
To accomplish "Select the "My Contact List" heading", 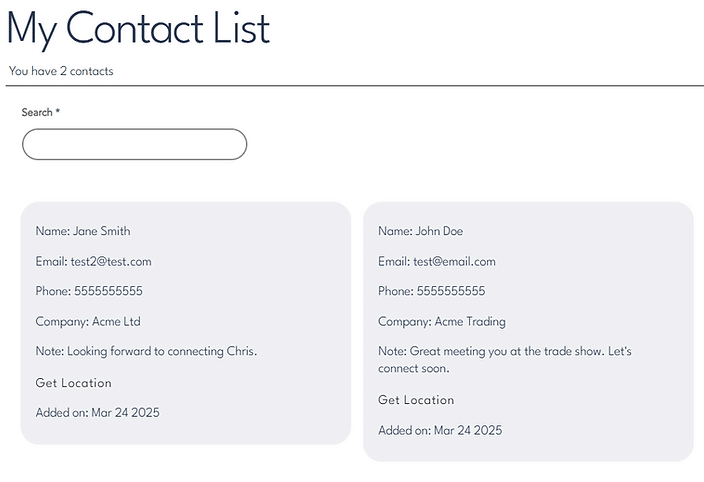I will click(138, 29).
